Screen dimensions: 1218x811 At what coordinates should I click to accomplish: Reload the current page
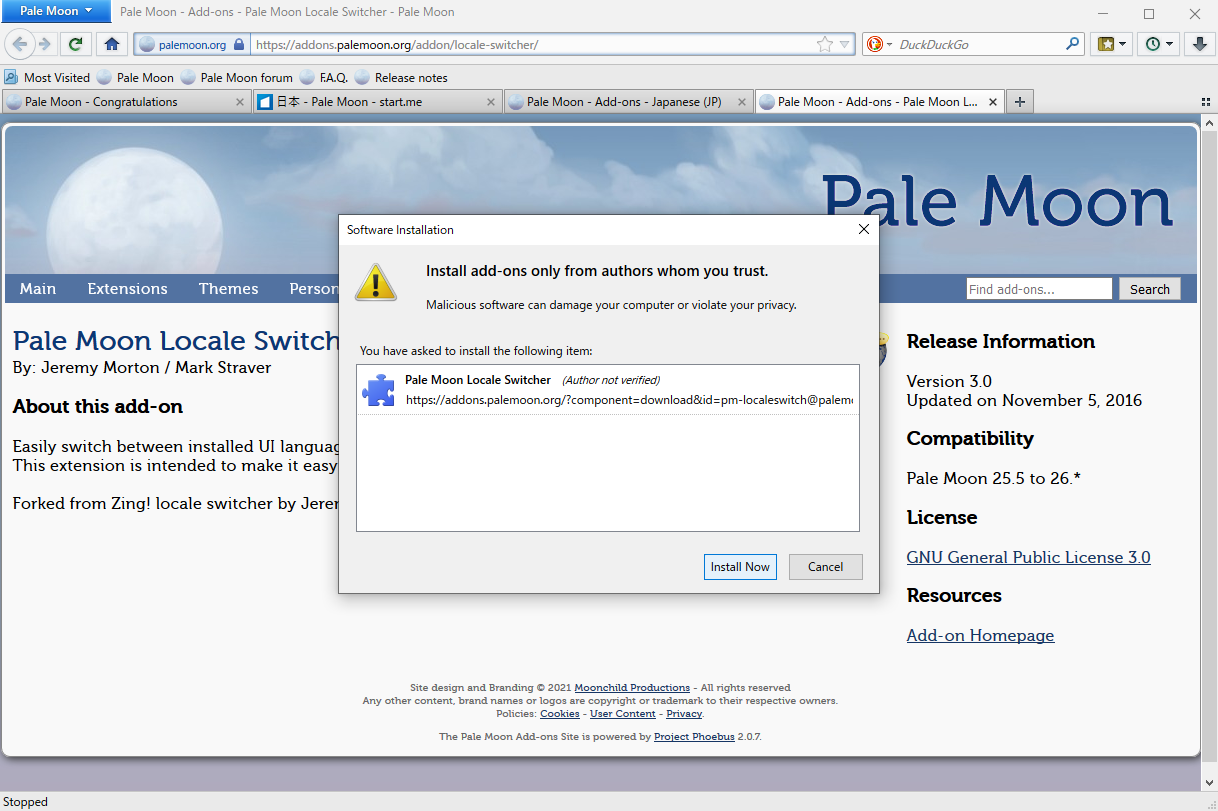76,44
